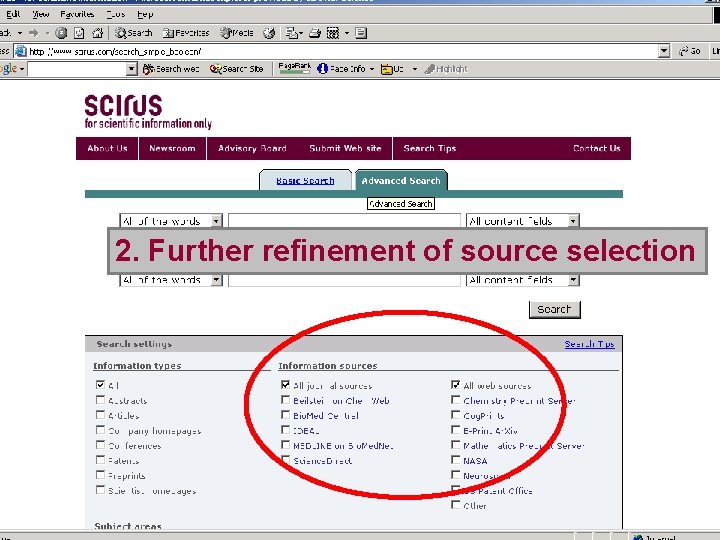Open the About Us page

(107, 148)
